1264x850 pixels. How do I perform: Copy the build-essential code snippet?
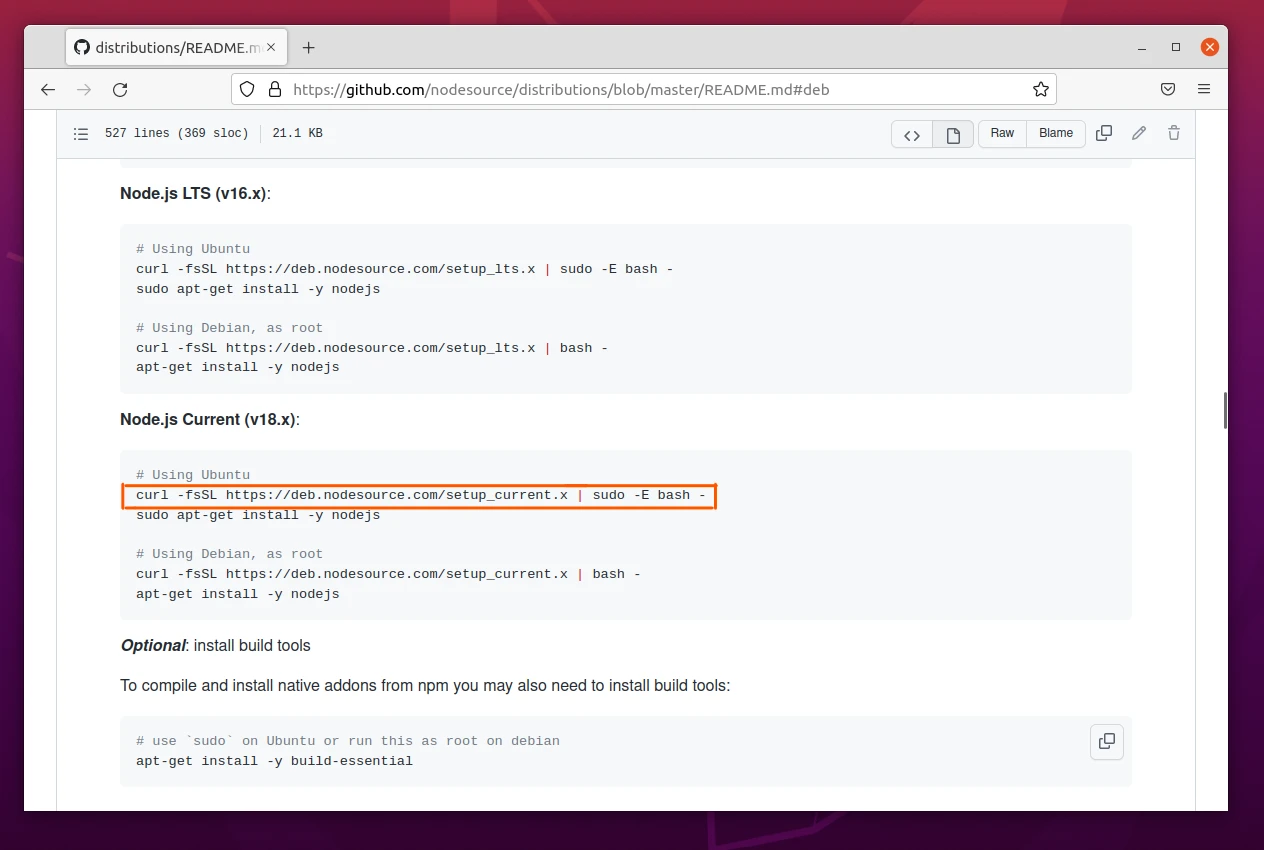(x=1106, y=741)
